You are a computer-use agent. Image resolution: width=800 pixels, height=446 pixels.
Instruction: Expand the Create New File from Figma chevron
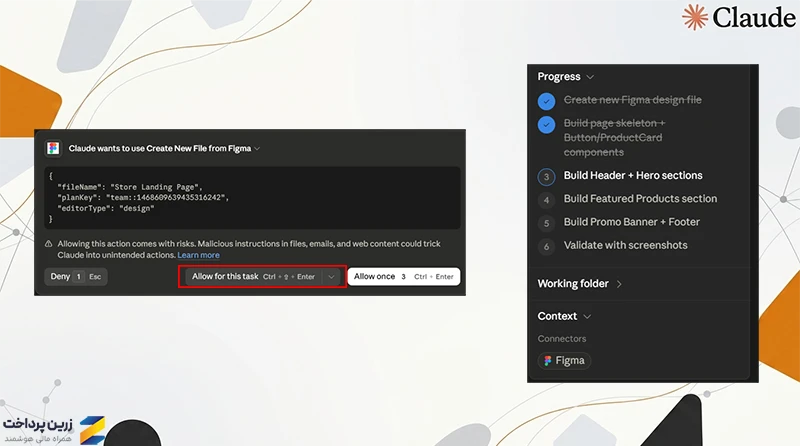257,148
